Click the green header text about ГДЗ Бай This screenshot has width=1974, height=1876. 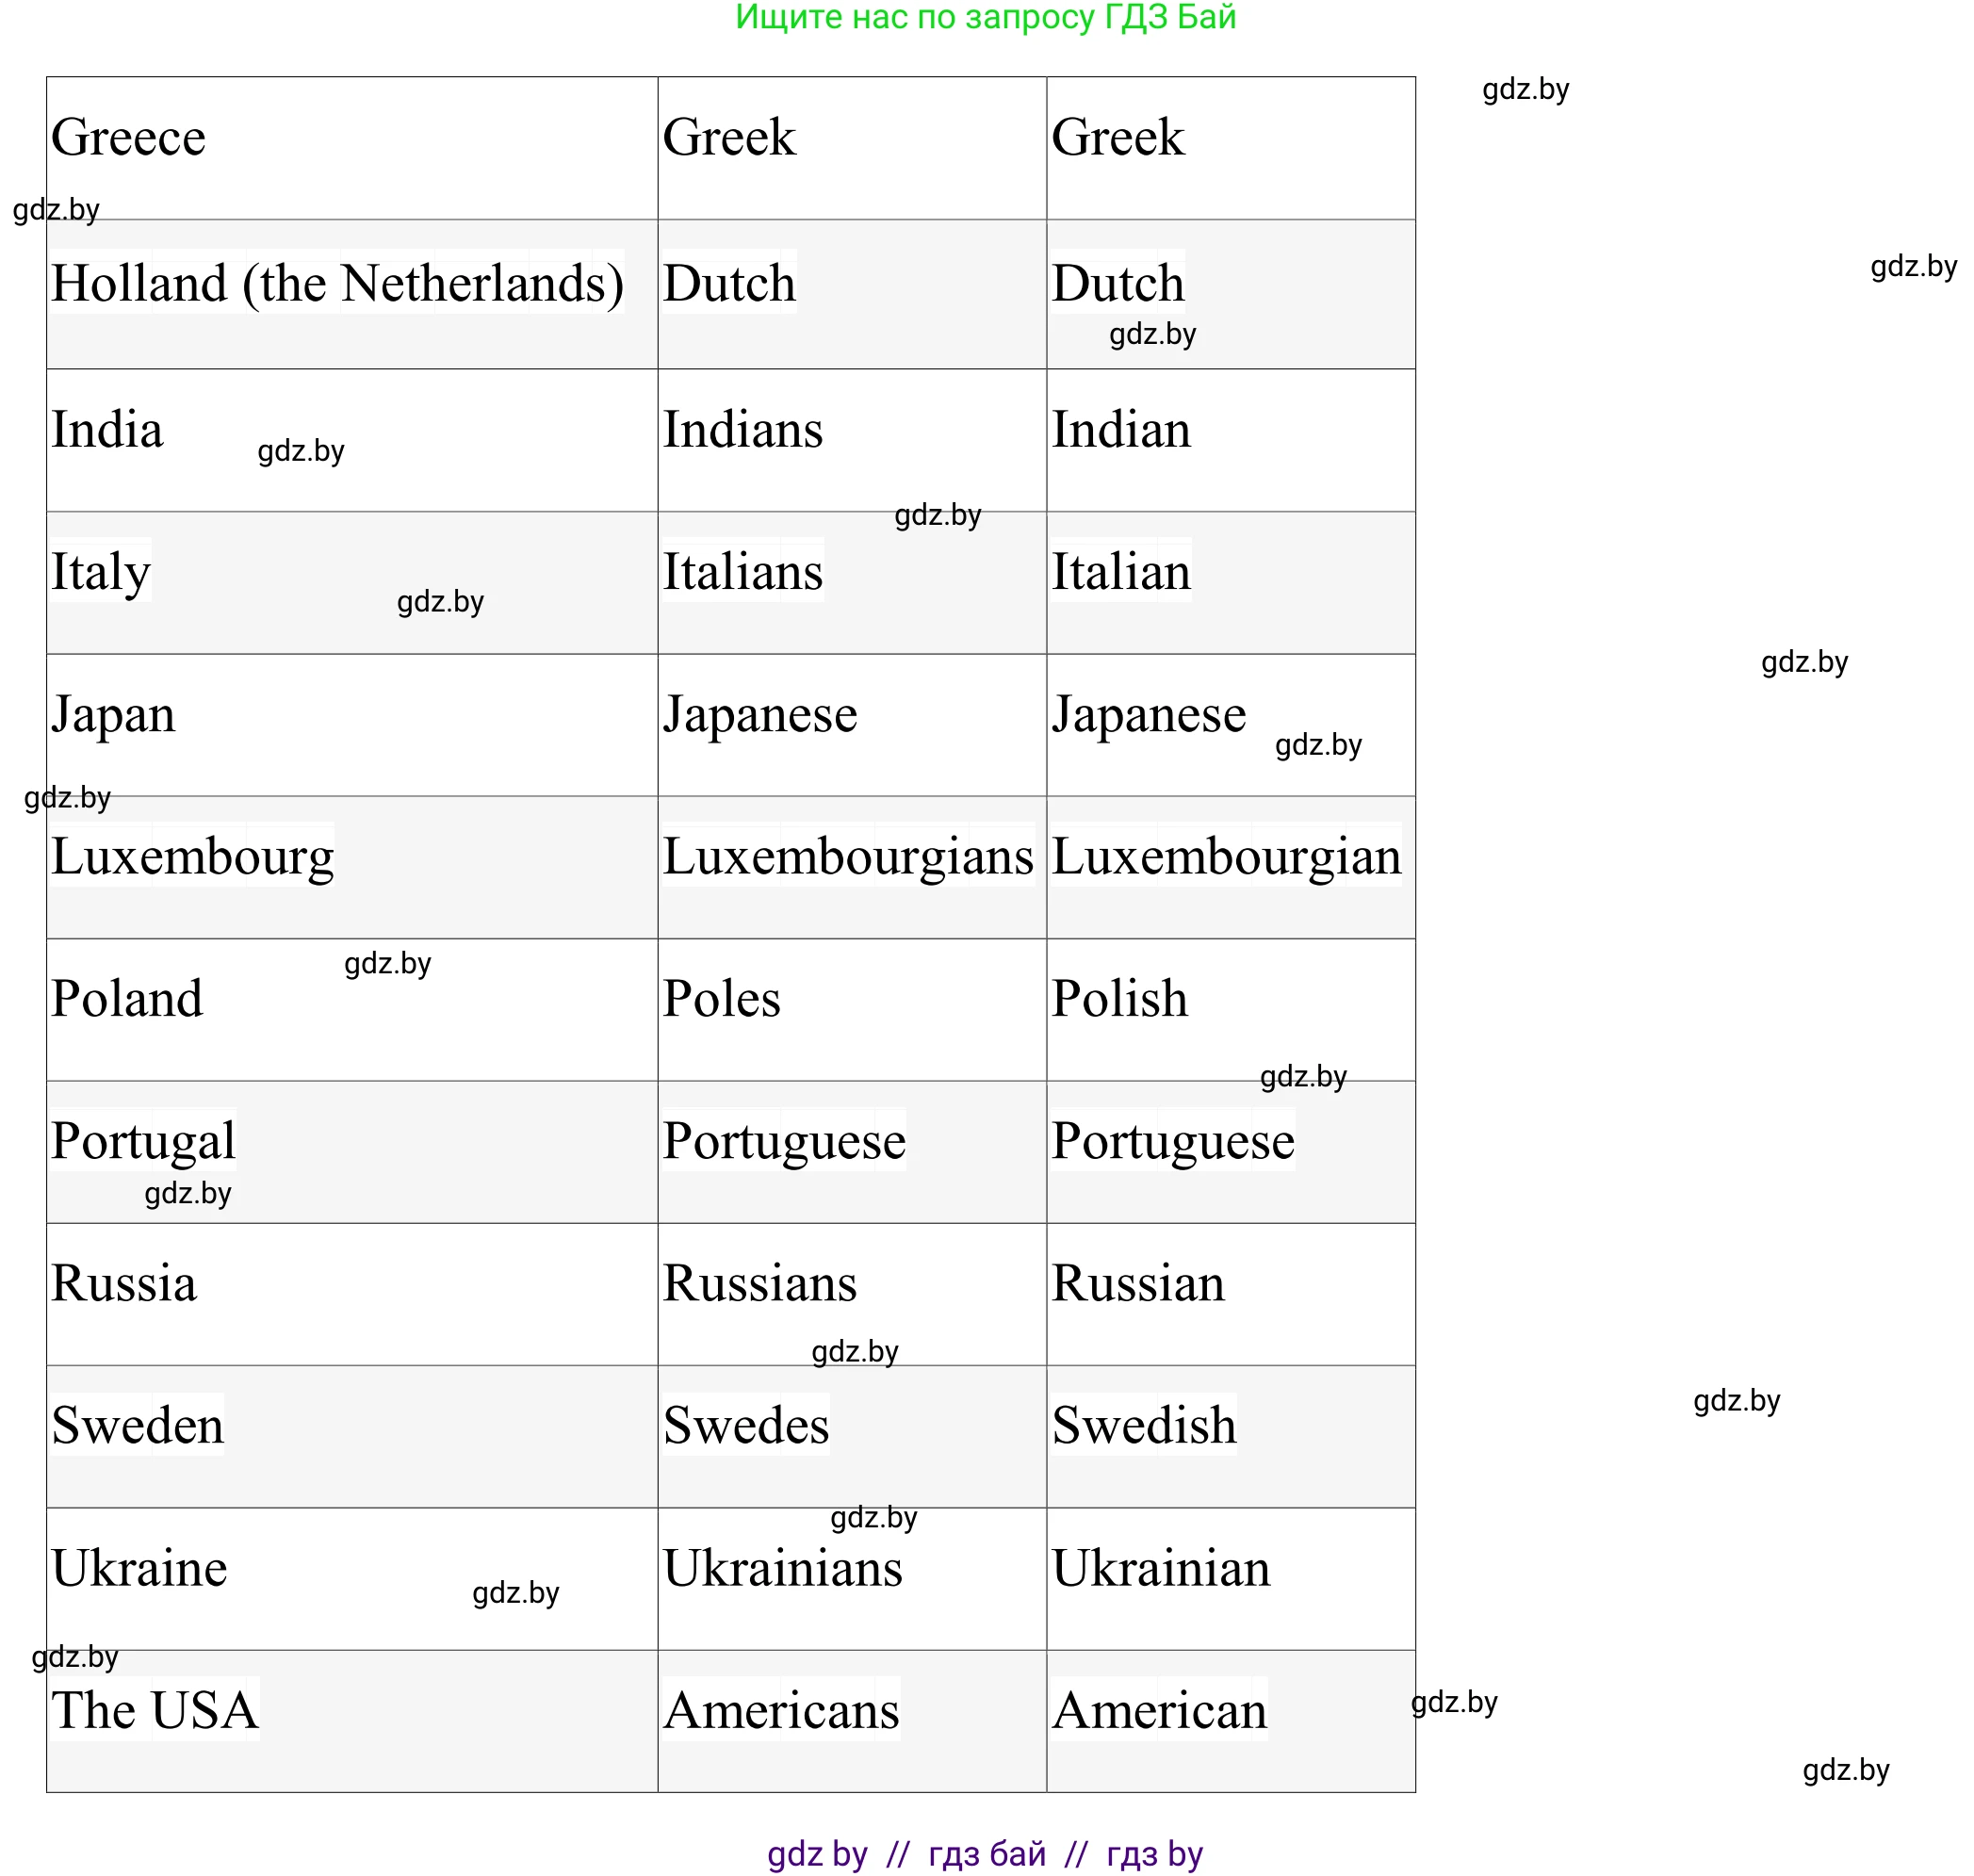click(x=985, y=17)
